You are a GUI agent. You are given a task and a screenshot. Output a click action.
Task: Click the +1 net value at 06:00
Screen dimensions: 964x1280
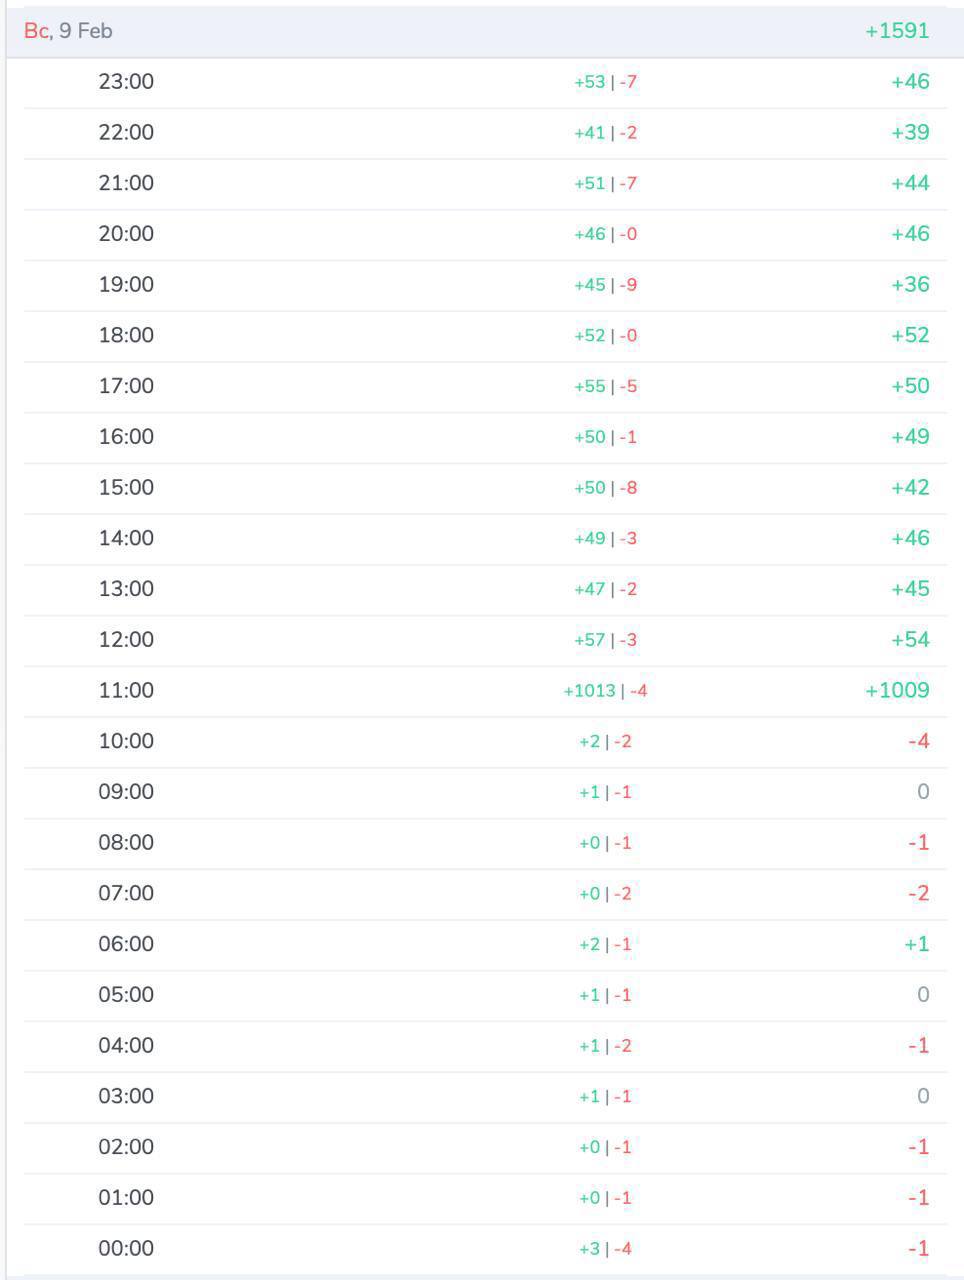click(x=916, y=944)
